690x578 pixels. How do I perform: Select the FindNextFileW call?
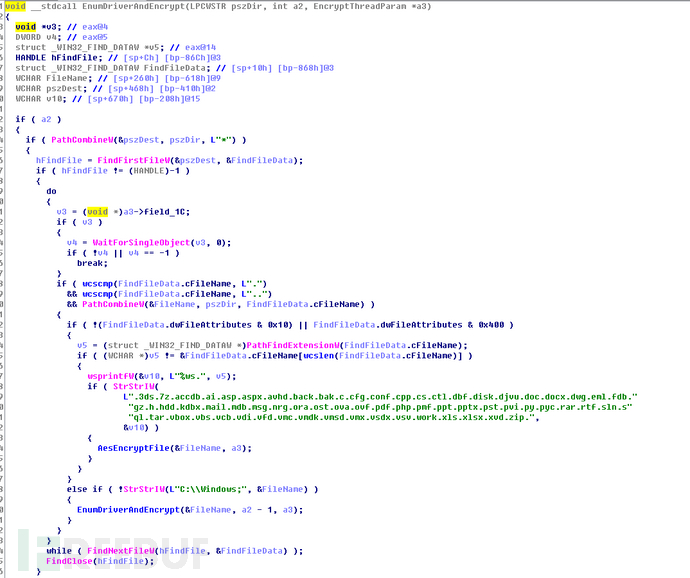pyautogui.click(x=121, y=551)
